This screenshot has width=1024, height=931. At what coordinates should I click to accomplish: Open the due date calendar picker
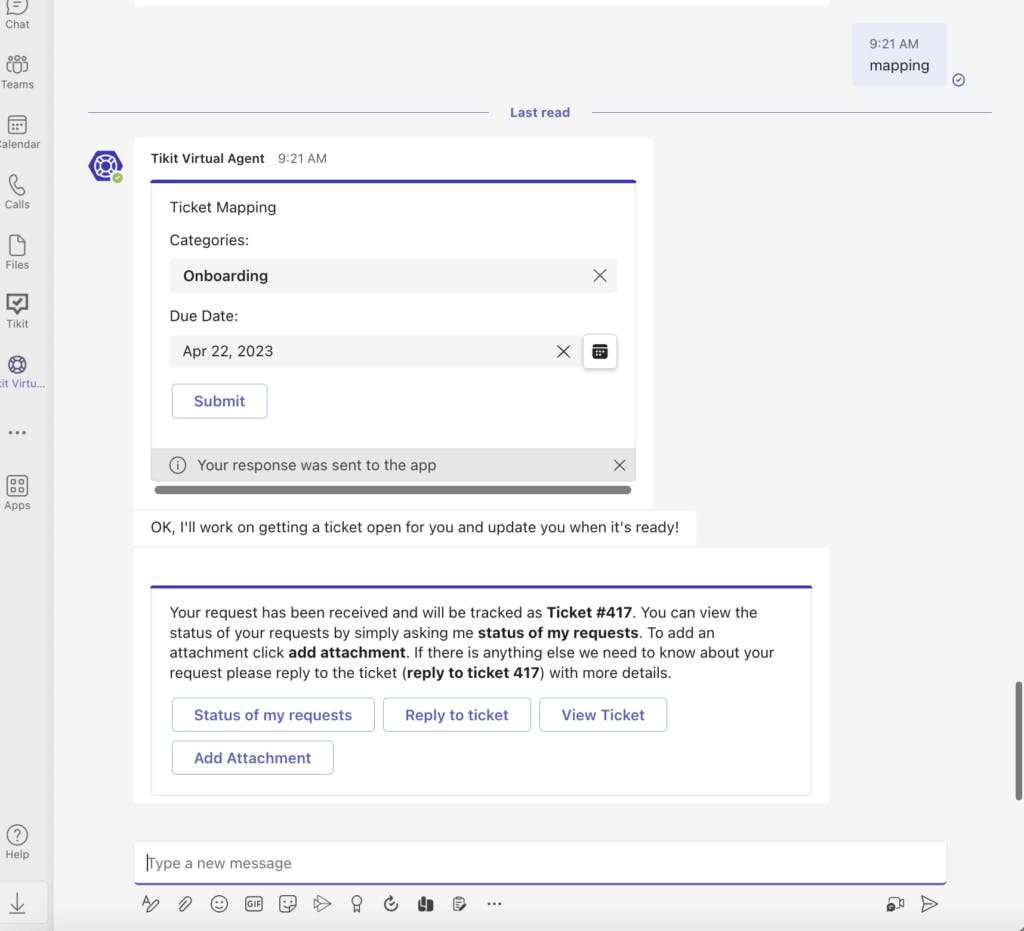[x=600, y=351]
